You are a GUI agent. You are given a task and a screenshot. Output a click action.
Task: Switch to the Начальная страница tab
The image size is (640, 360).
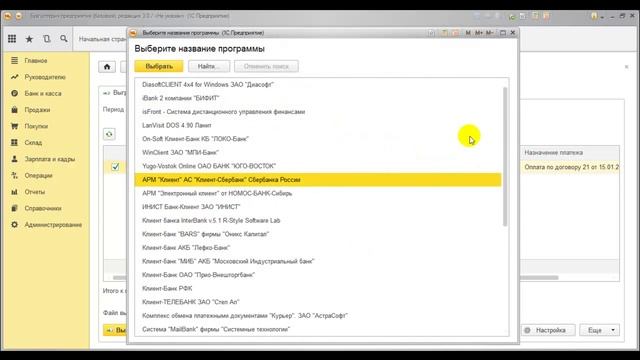(x=102, y=39)
